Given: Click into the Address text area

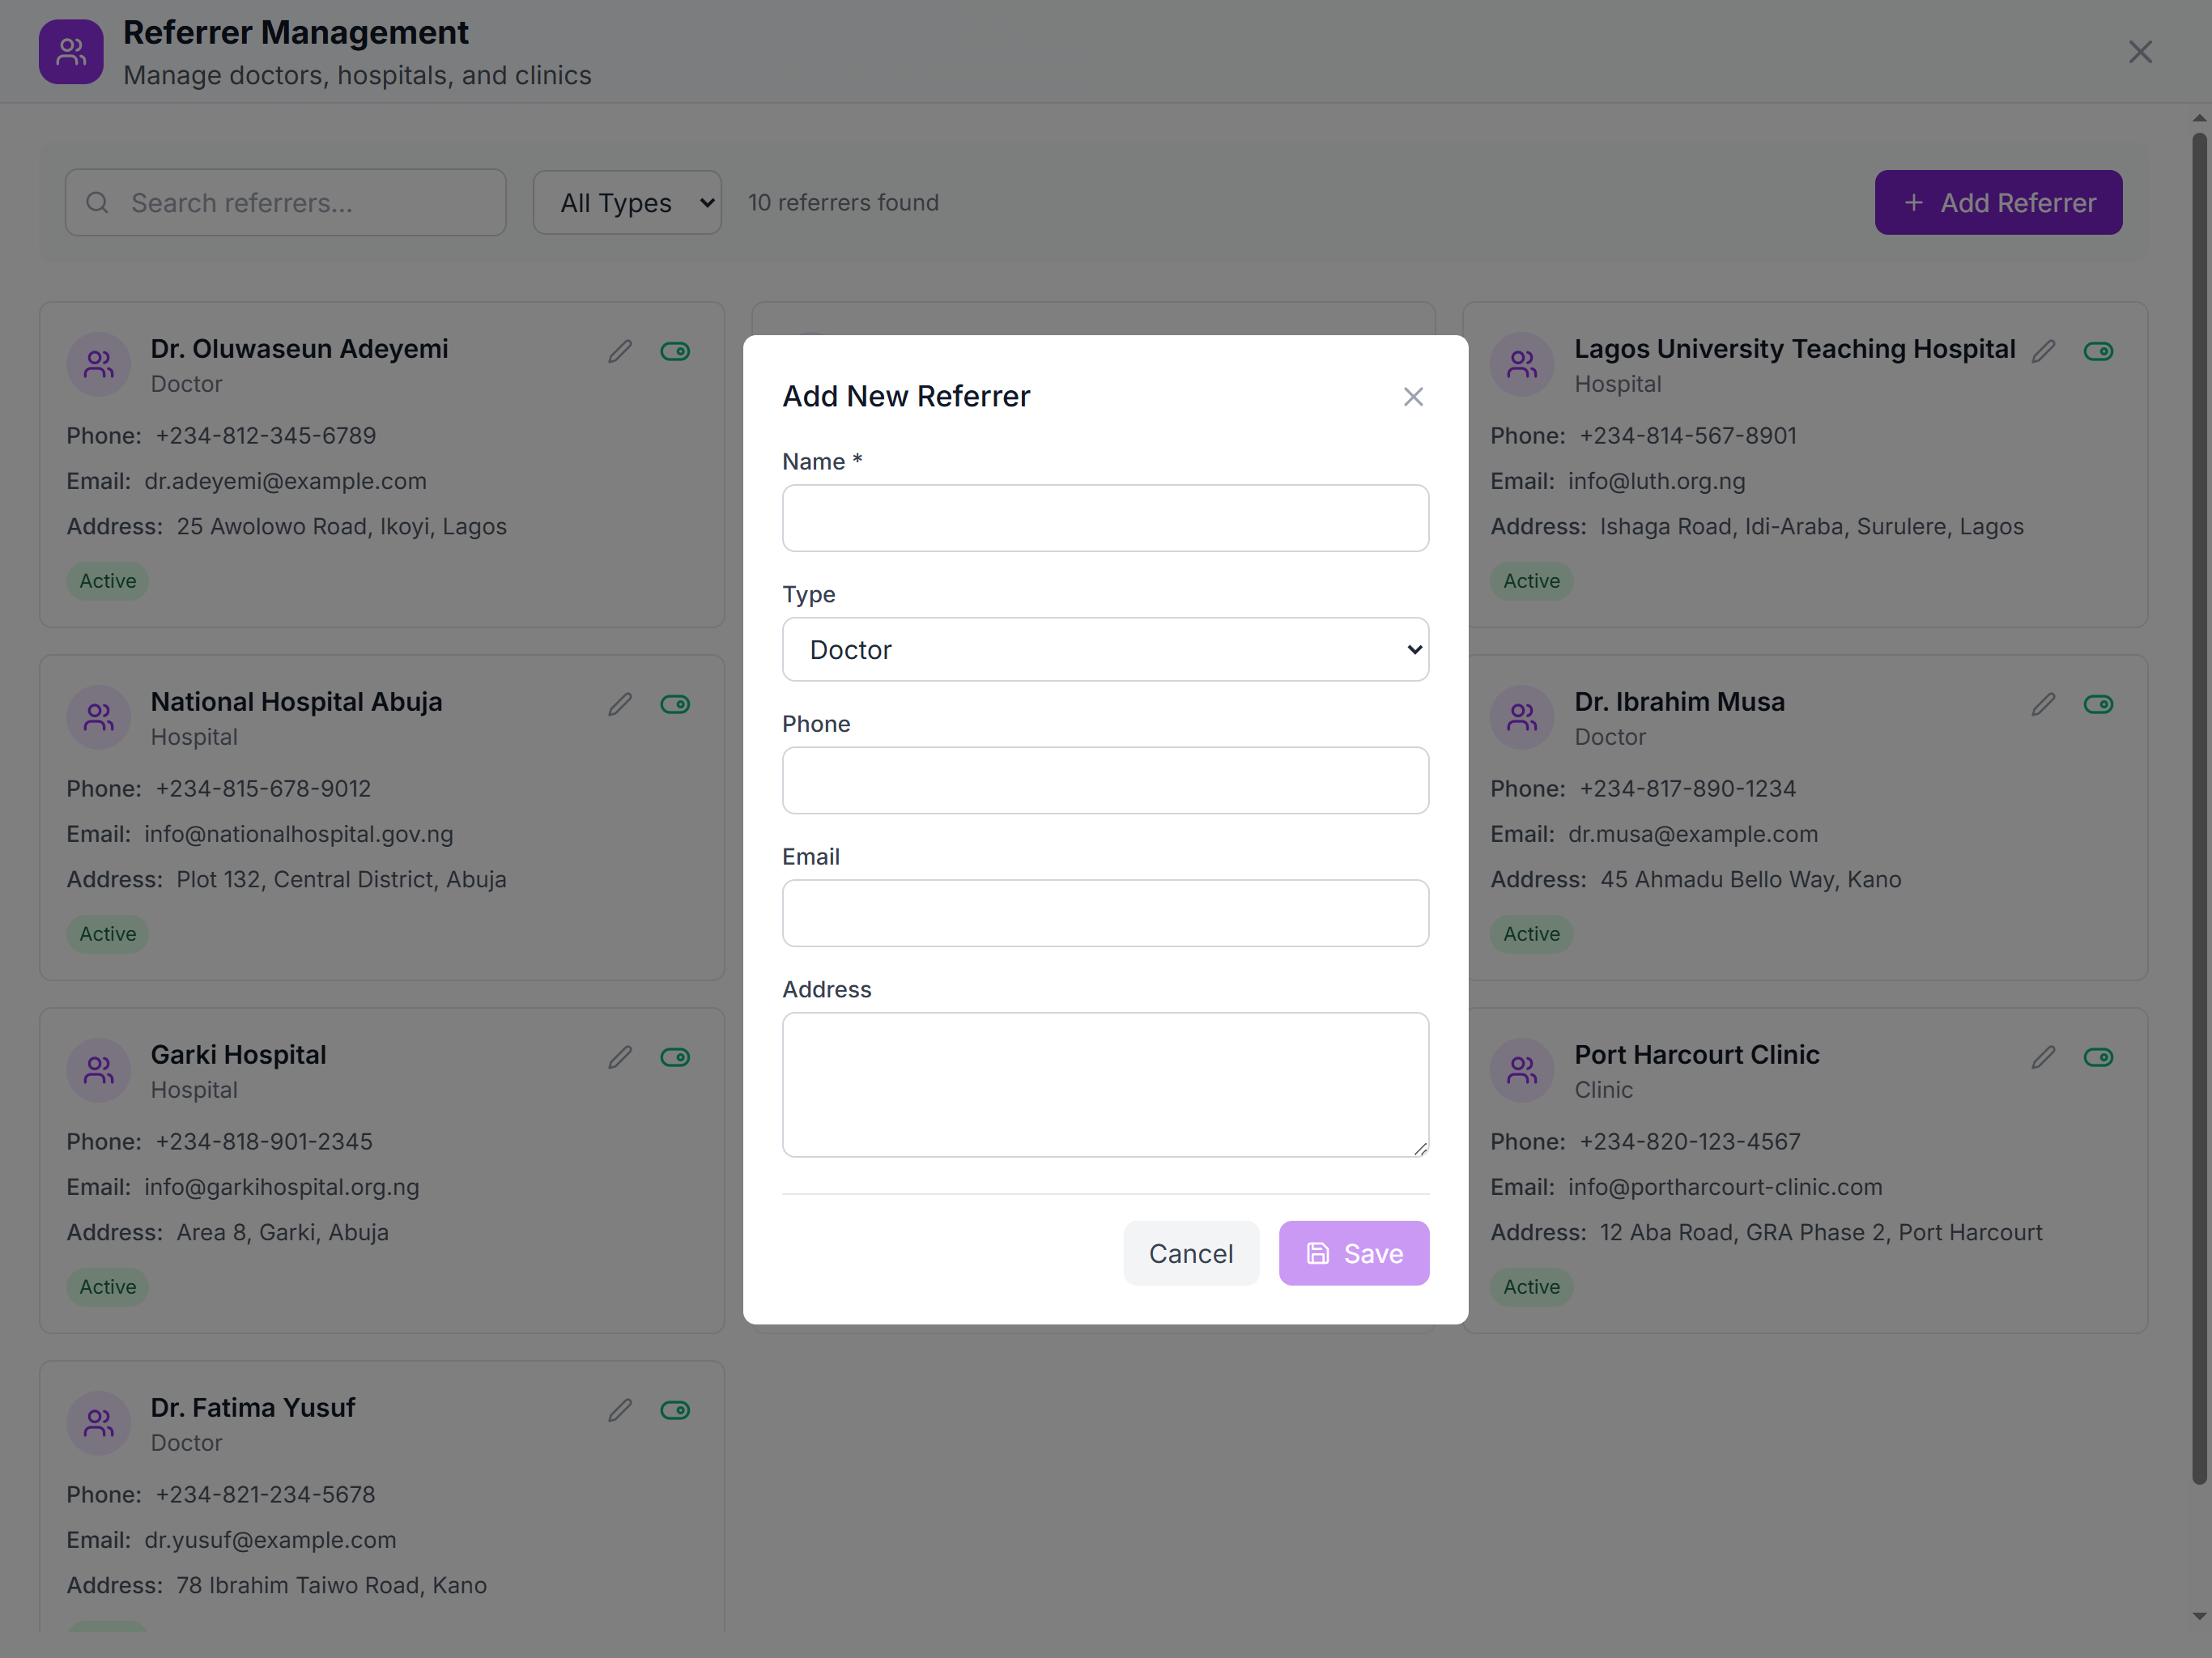Looking at the screenshot, I should (x=1104, y=1084).
